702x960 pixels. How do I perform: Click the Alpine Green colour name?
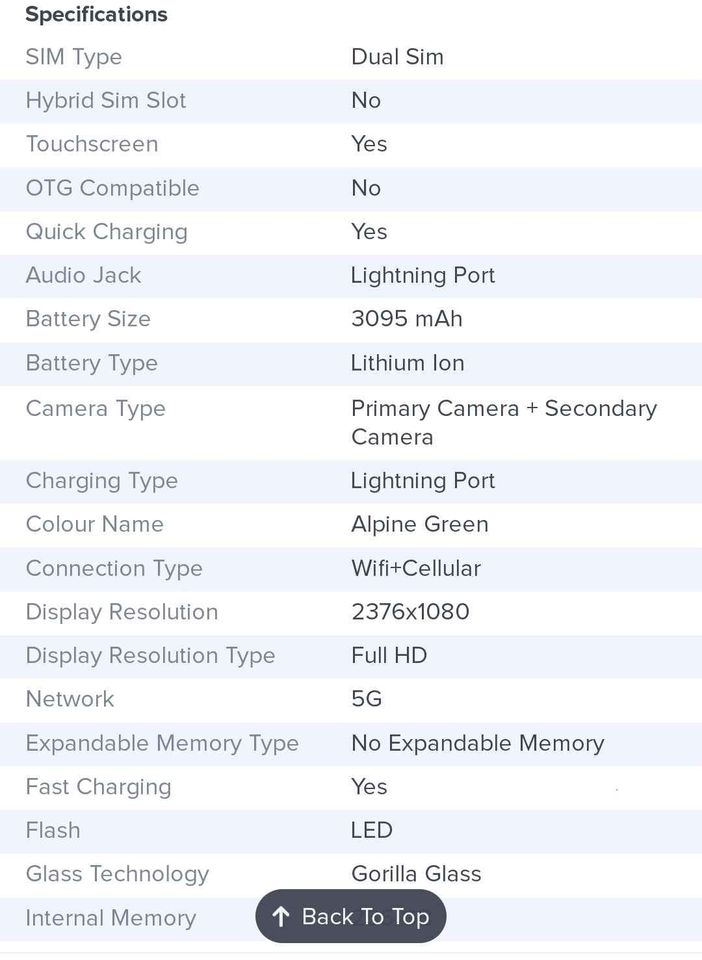(420, 524)
